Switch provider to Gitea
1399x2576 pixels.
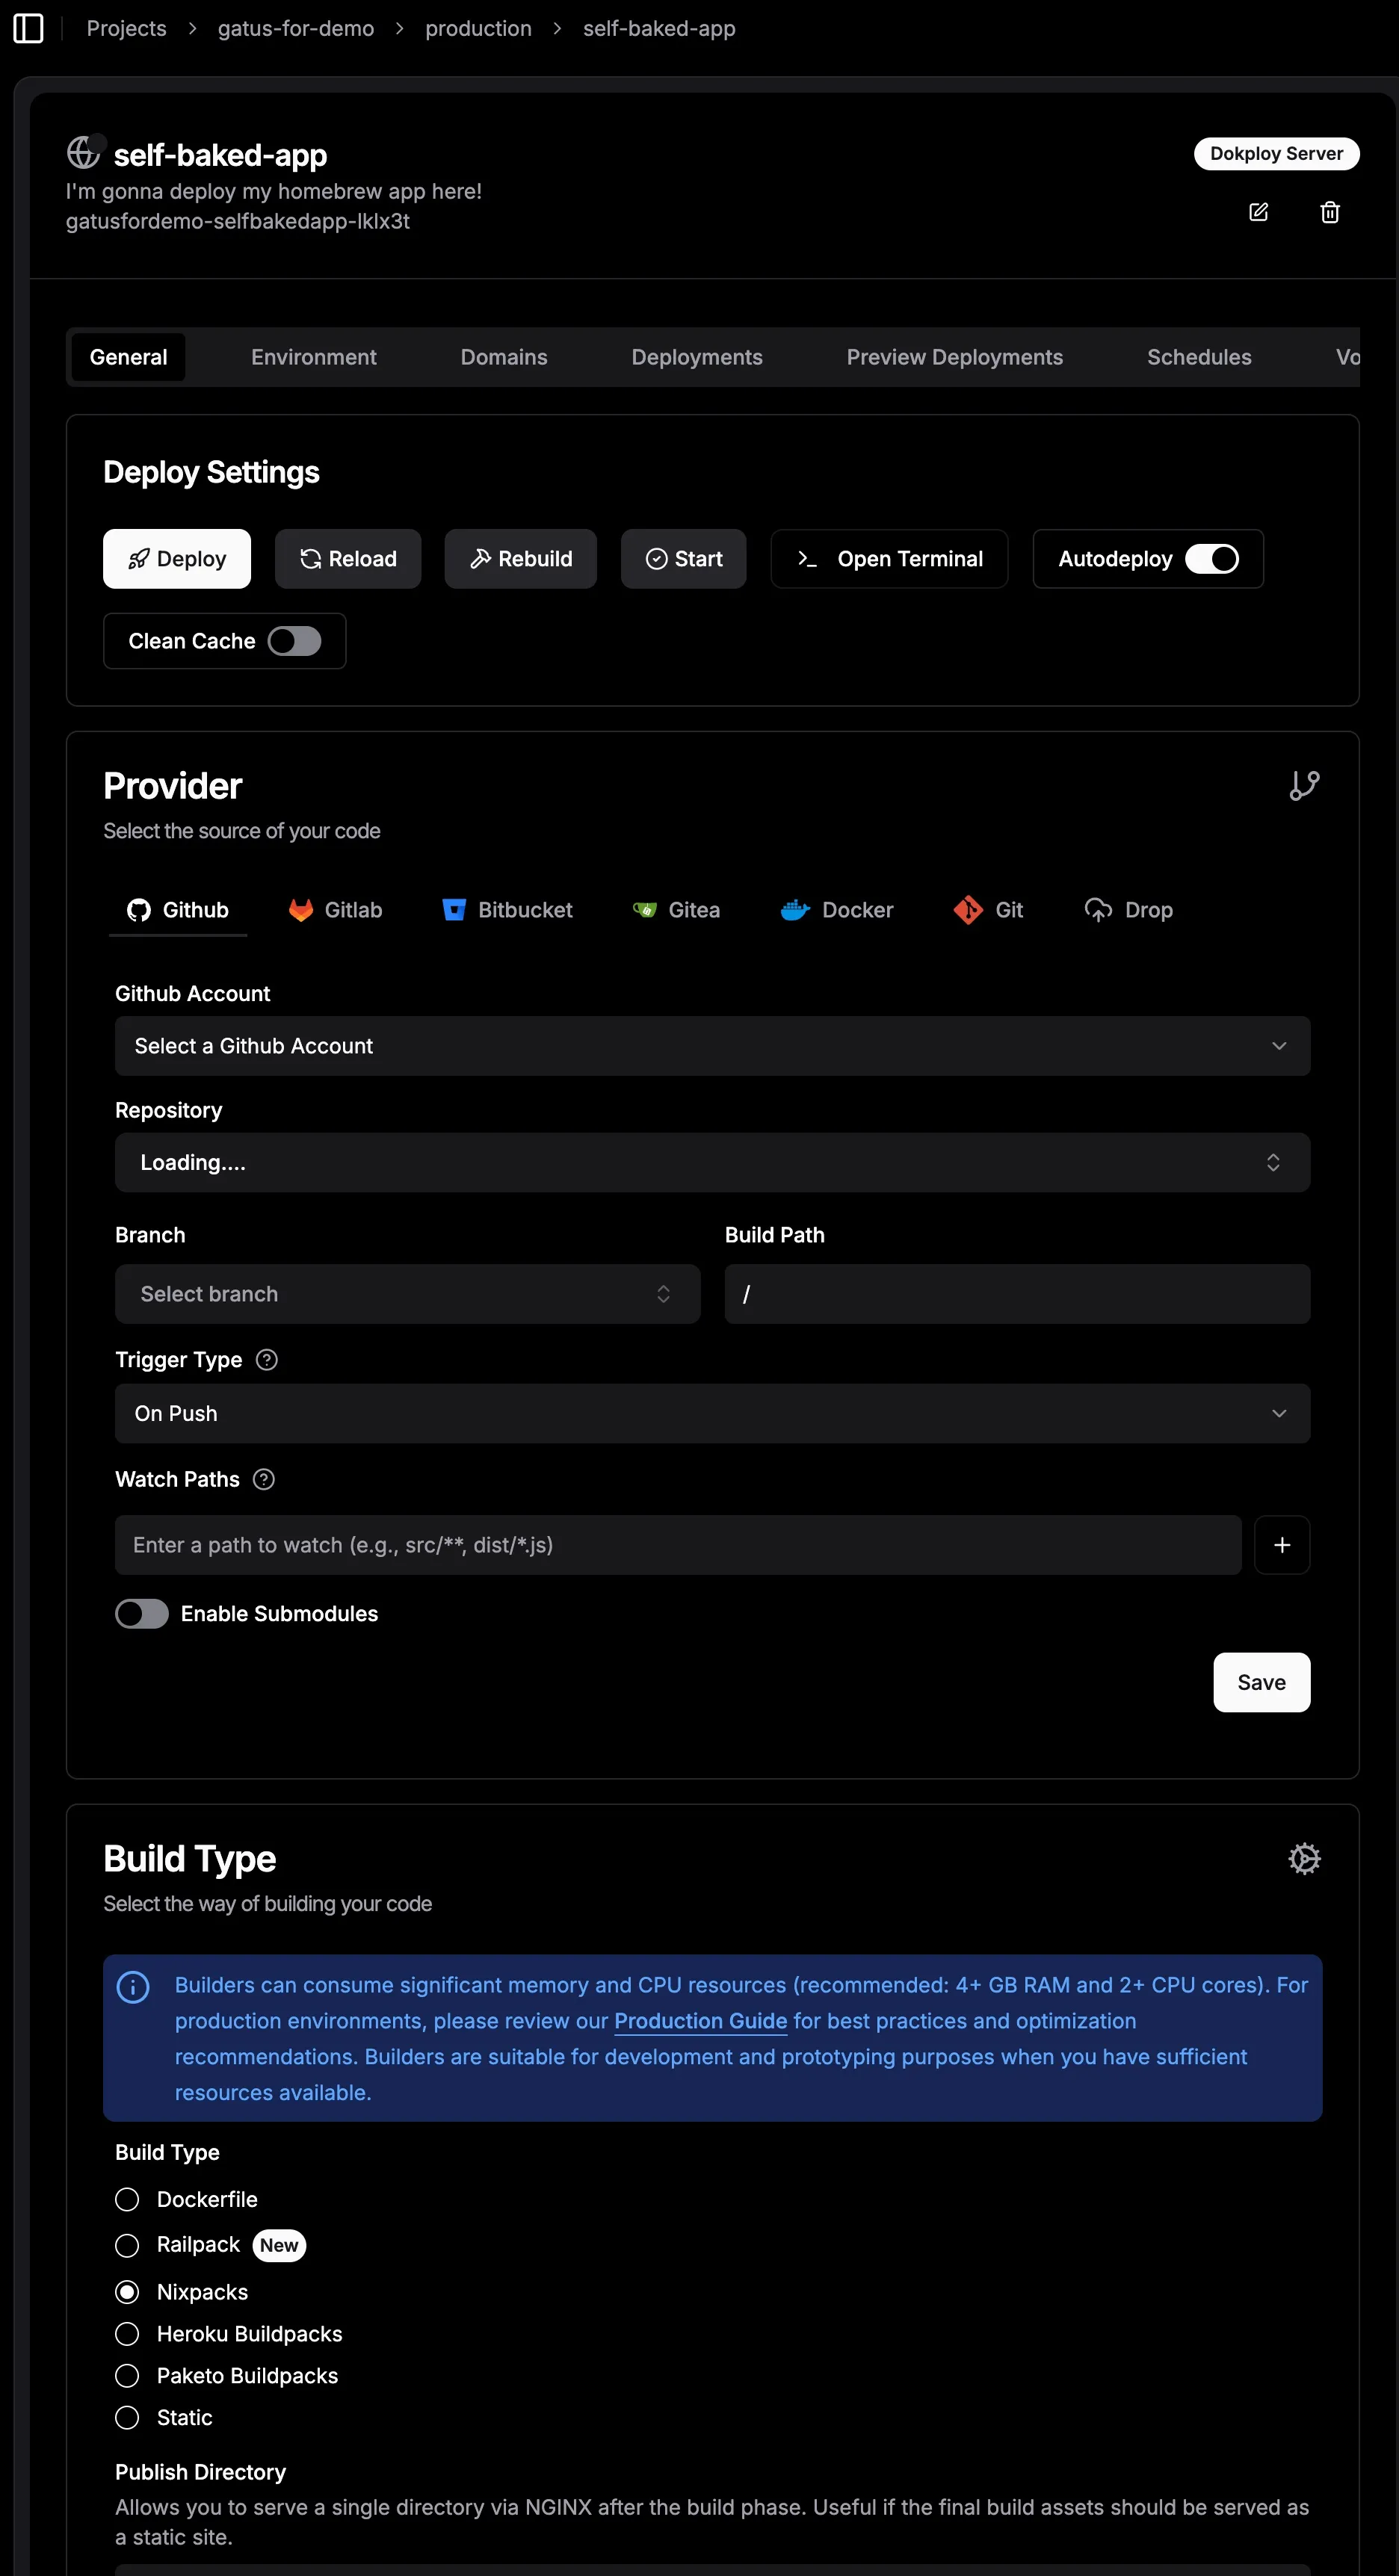pos(676,910)
